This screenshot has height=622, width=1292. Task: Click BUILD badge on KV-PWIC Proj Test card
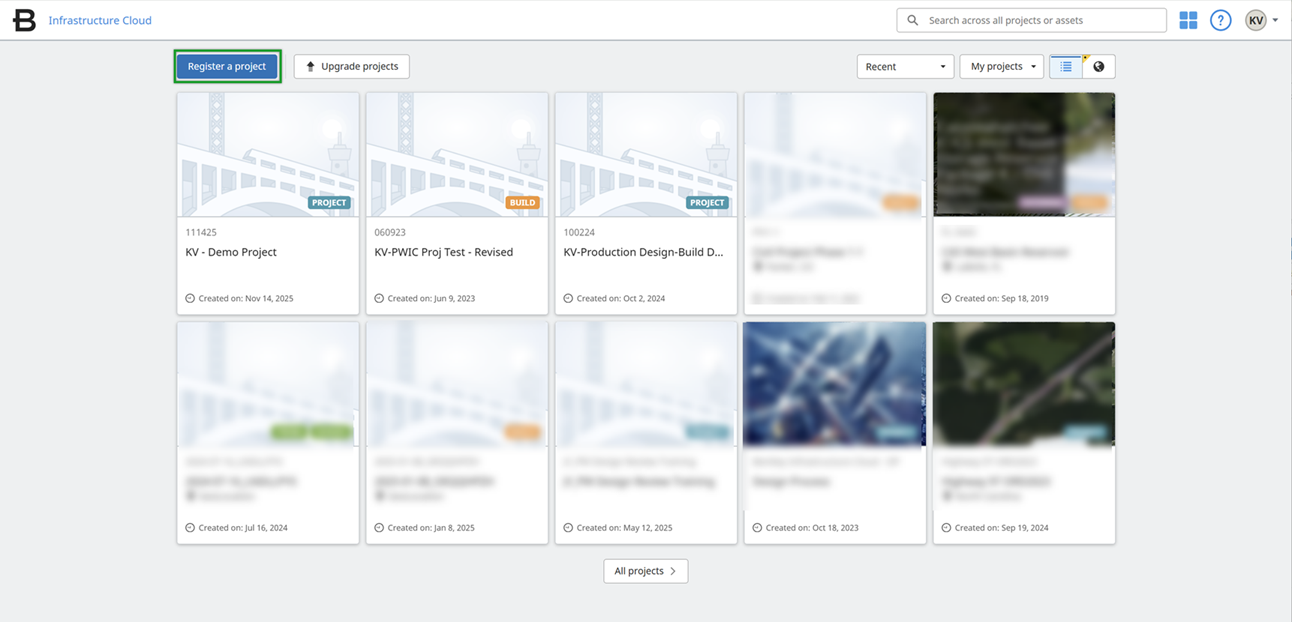coord(523,202)
